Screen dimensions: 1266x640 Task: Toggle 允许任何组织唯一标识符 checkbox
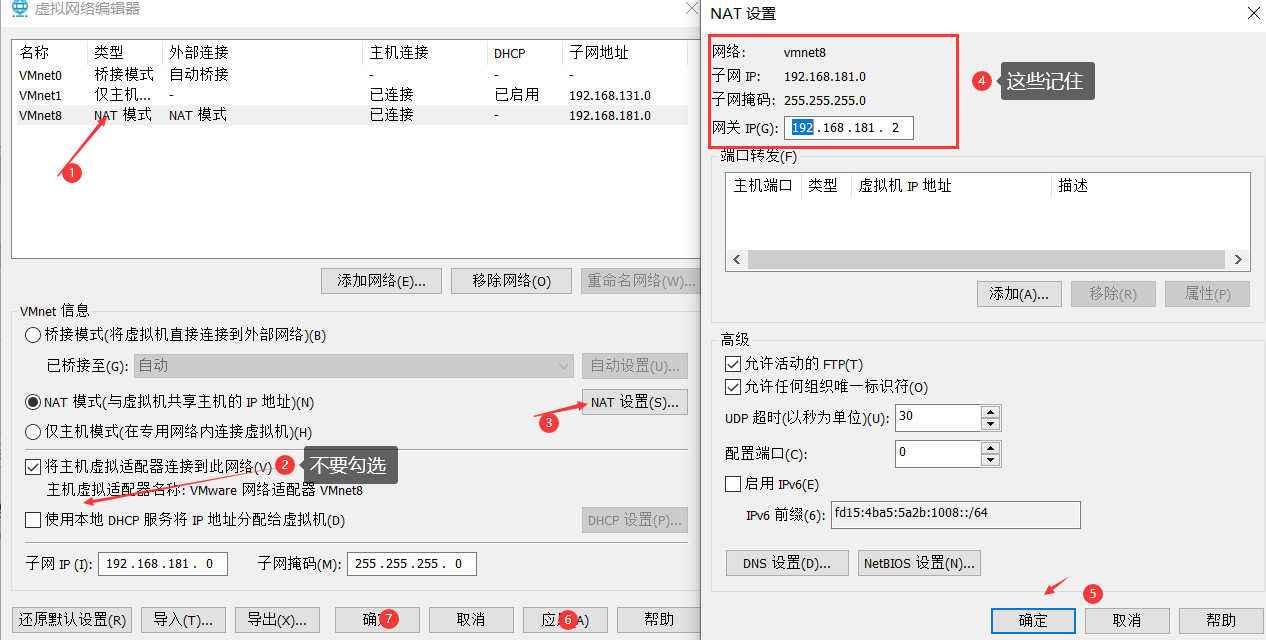pos(733,387)
